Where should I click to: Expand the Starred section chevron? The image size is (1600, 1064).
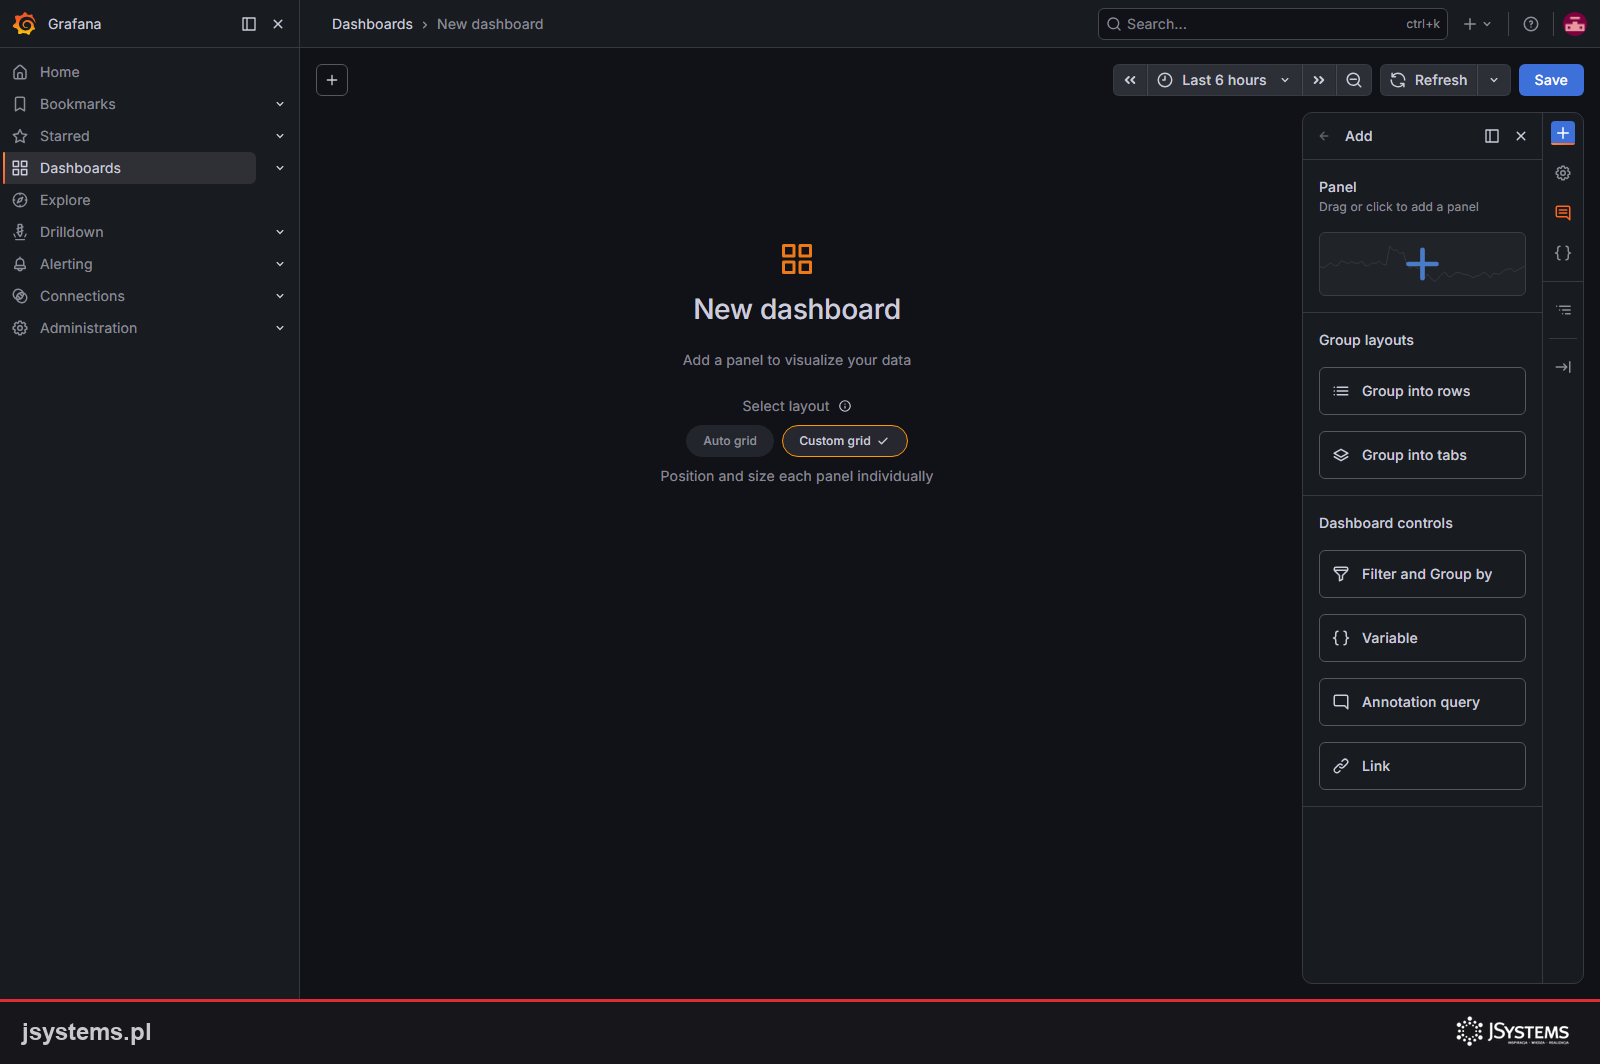click(x=280, y=136)
